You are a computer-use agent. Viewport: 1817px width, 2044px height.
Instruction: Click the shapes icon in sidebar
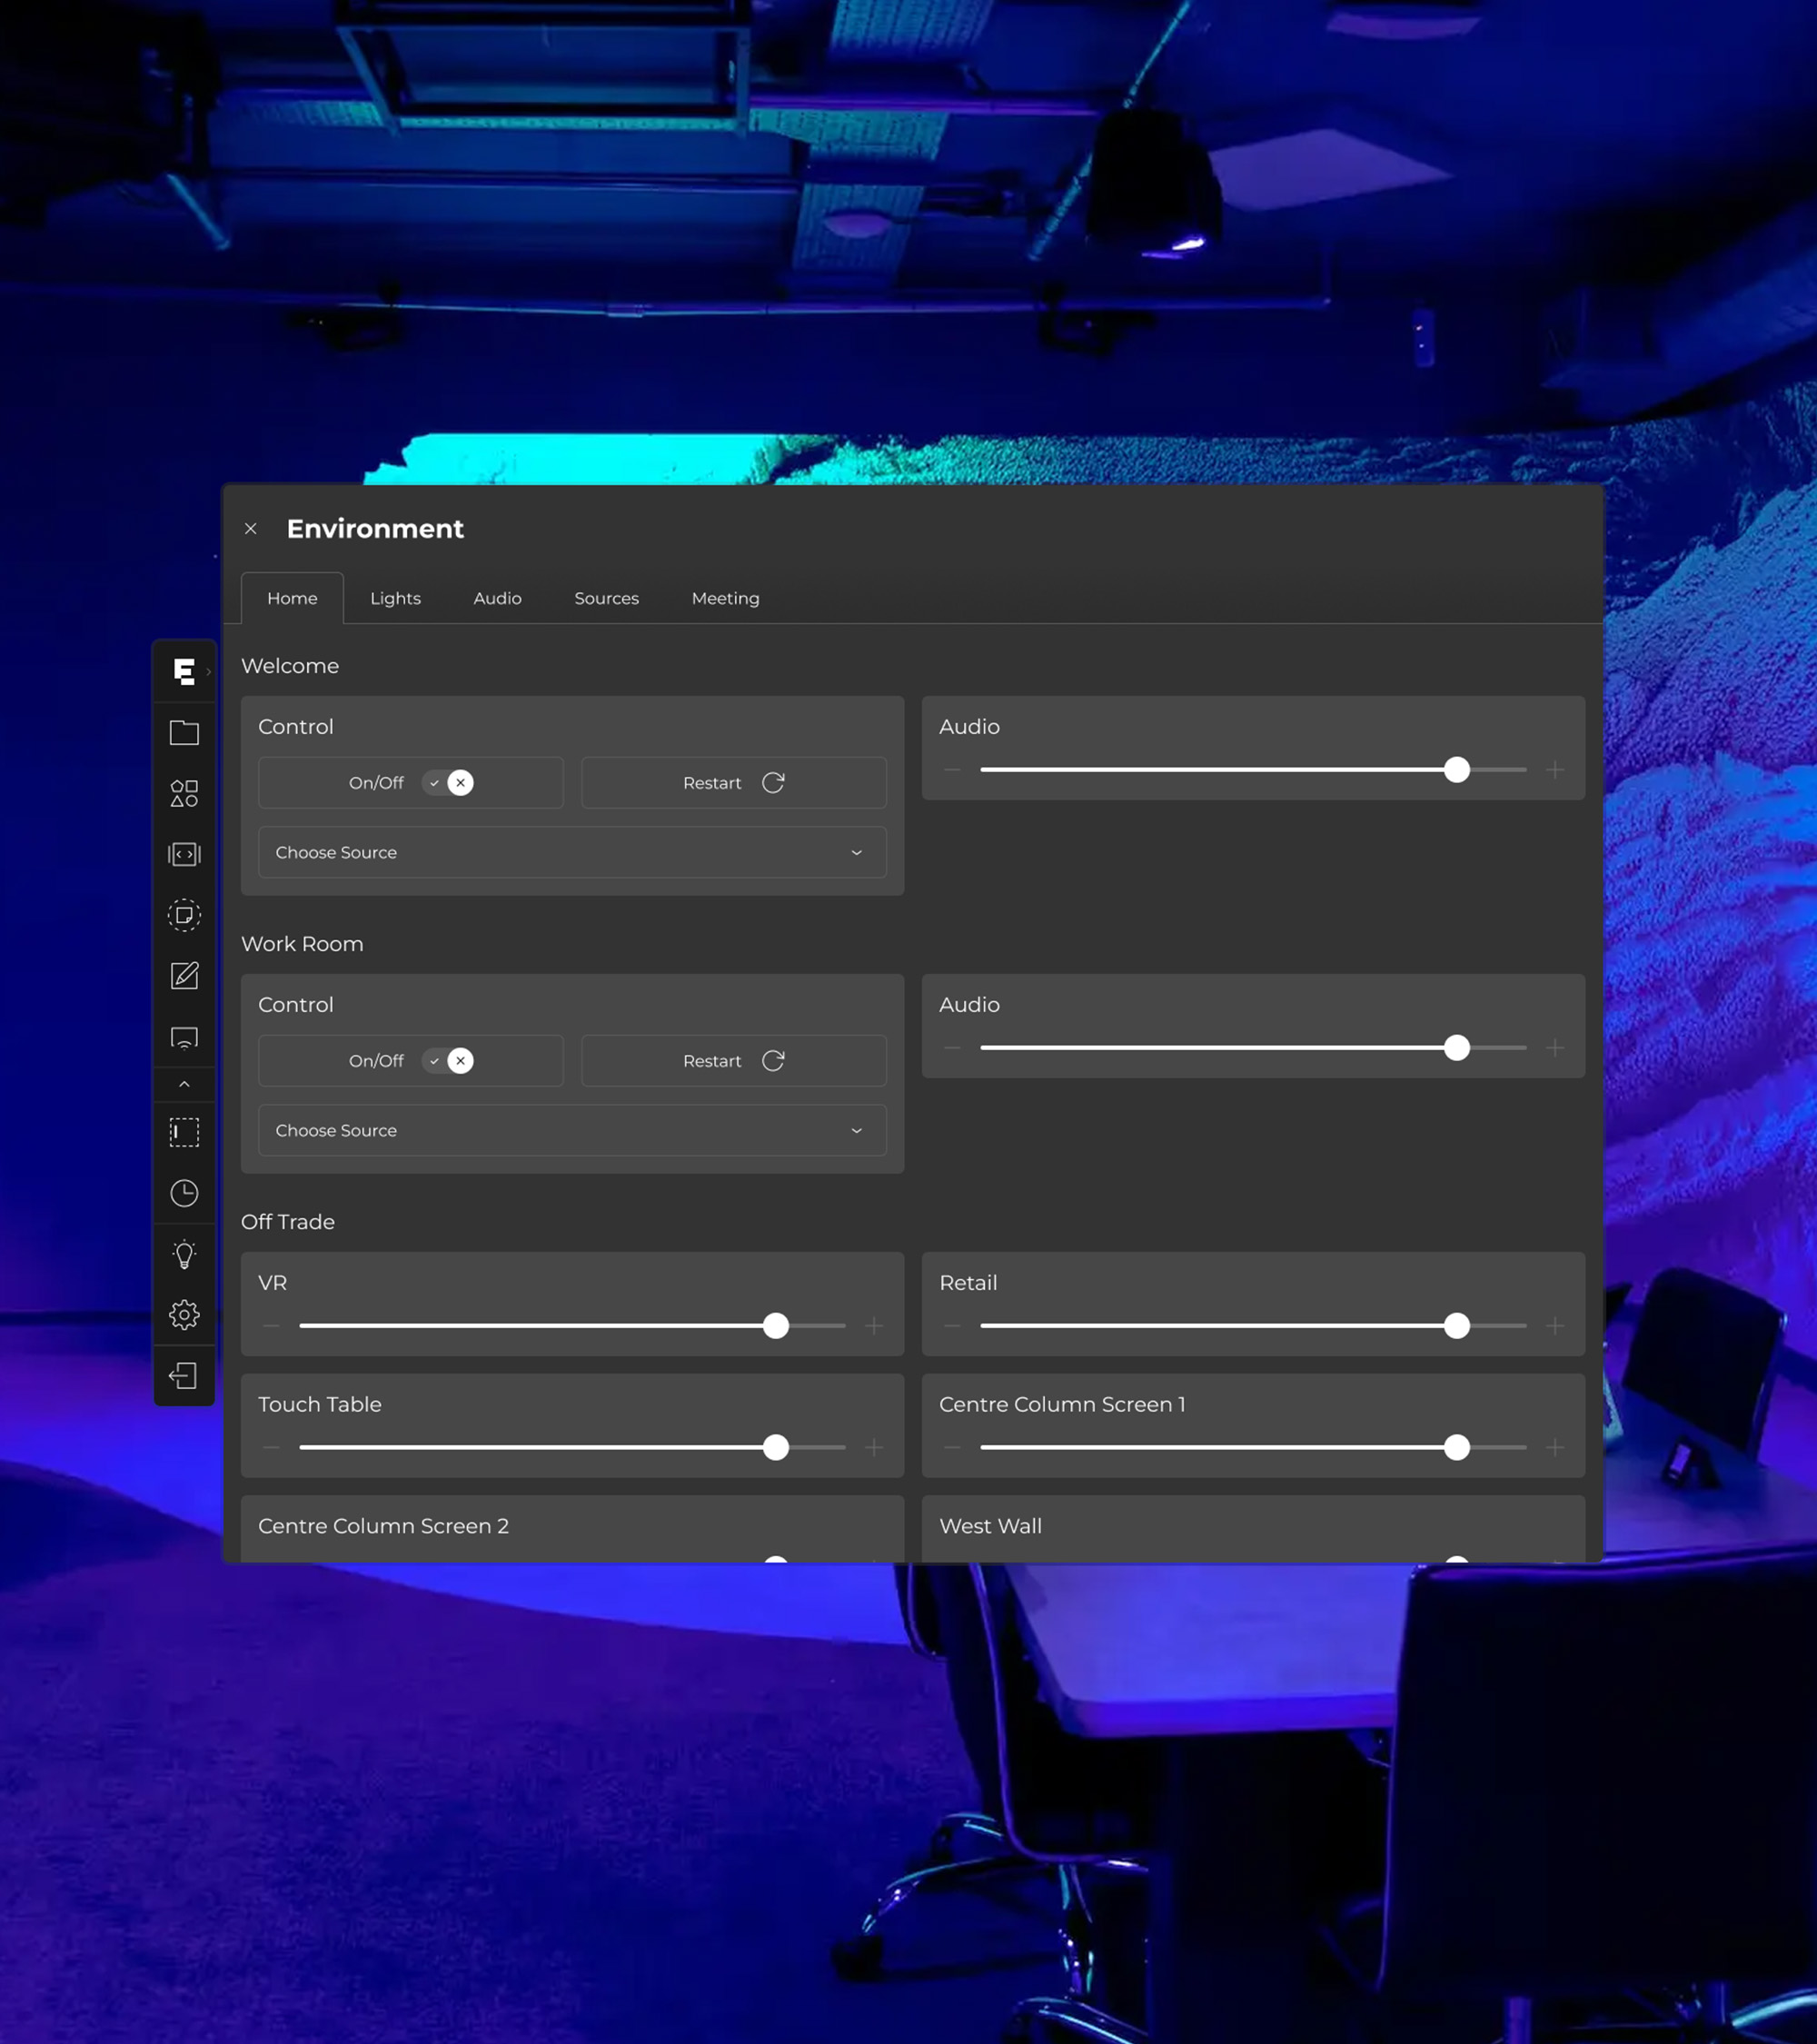pyautogui.click(x=184, y=794)
